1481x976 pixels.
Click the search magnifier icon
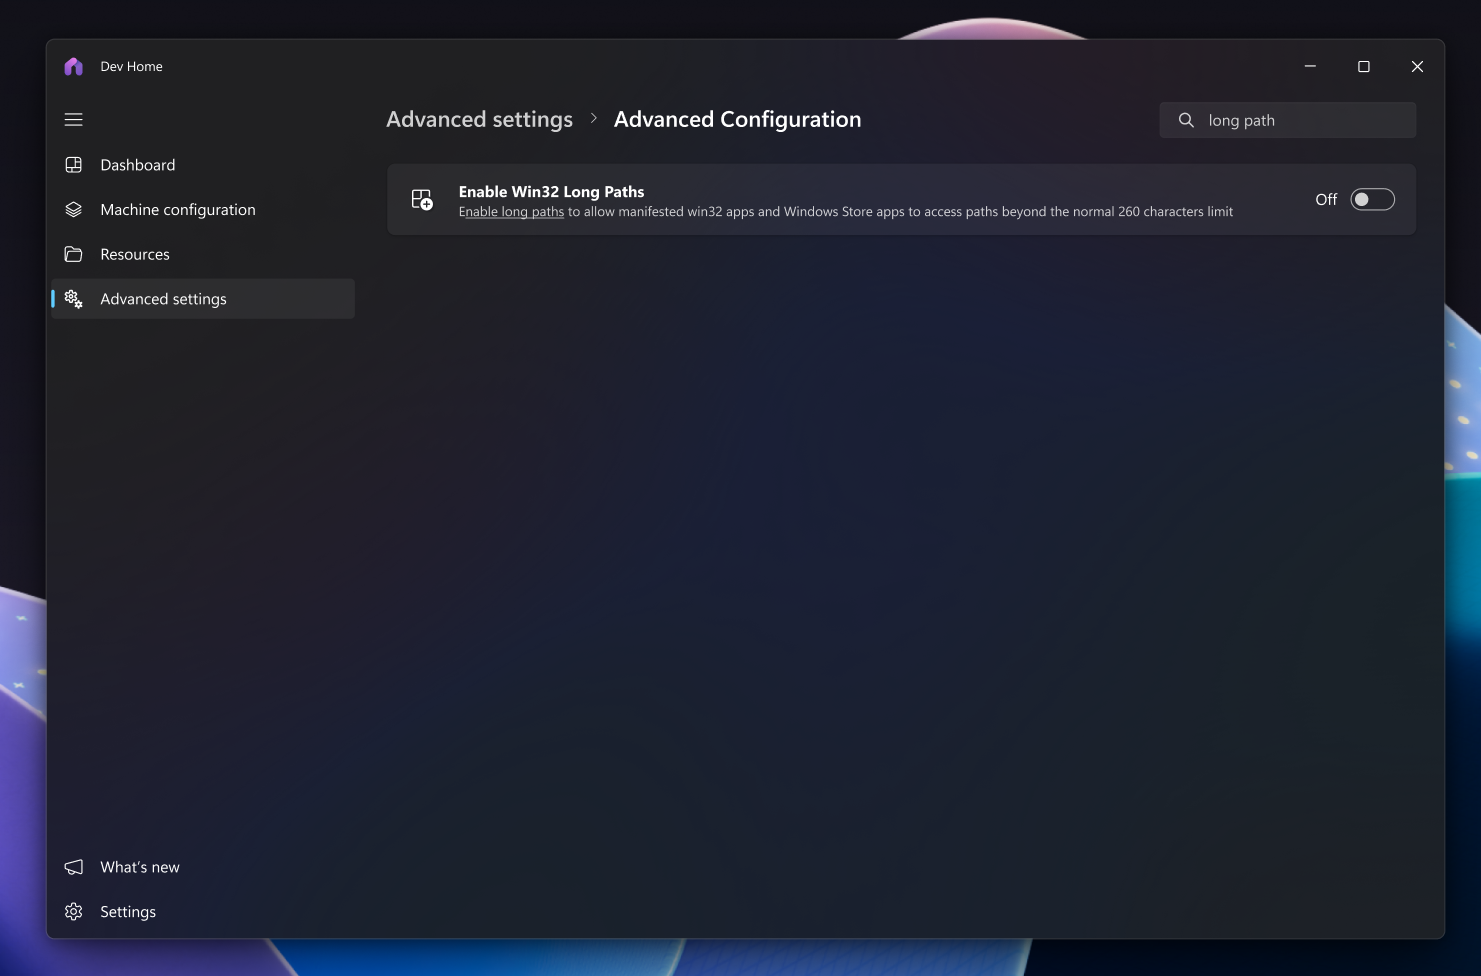tap(1185, 120)
